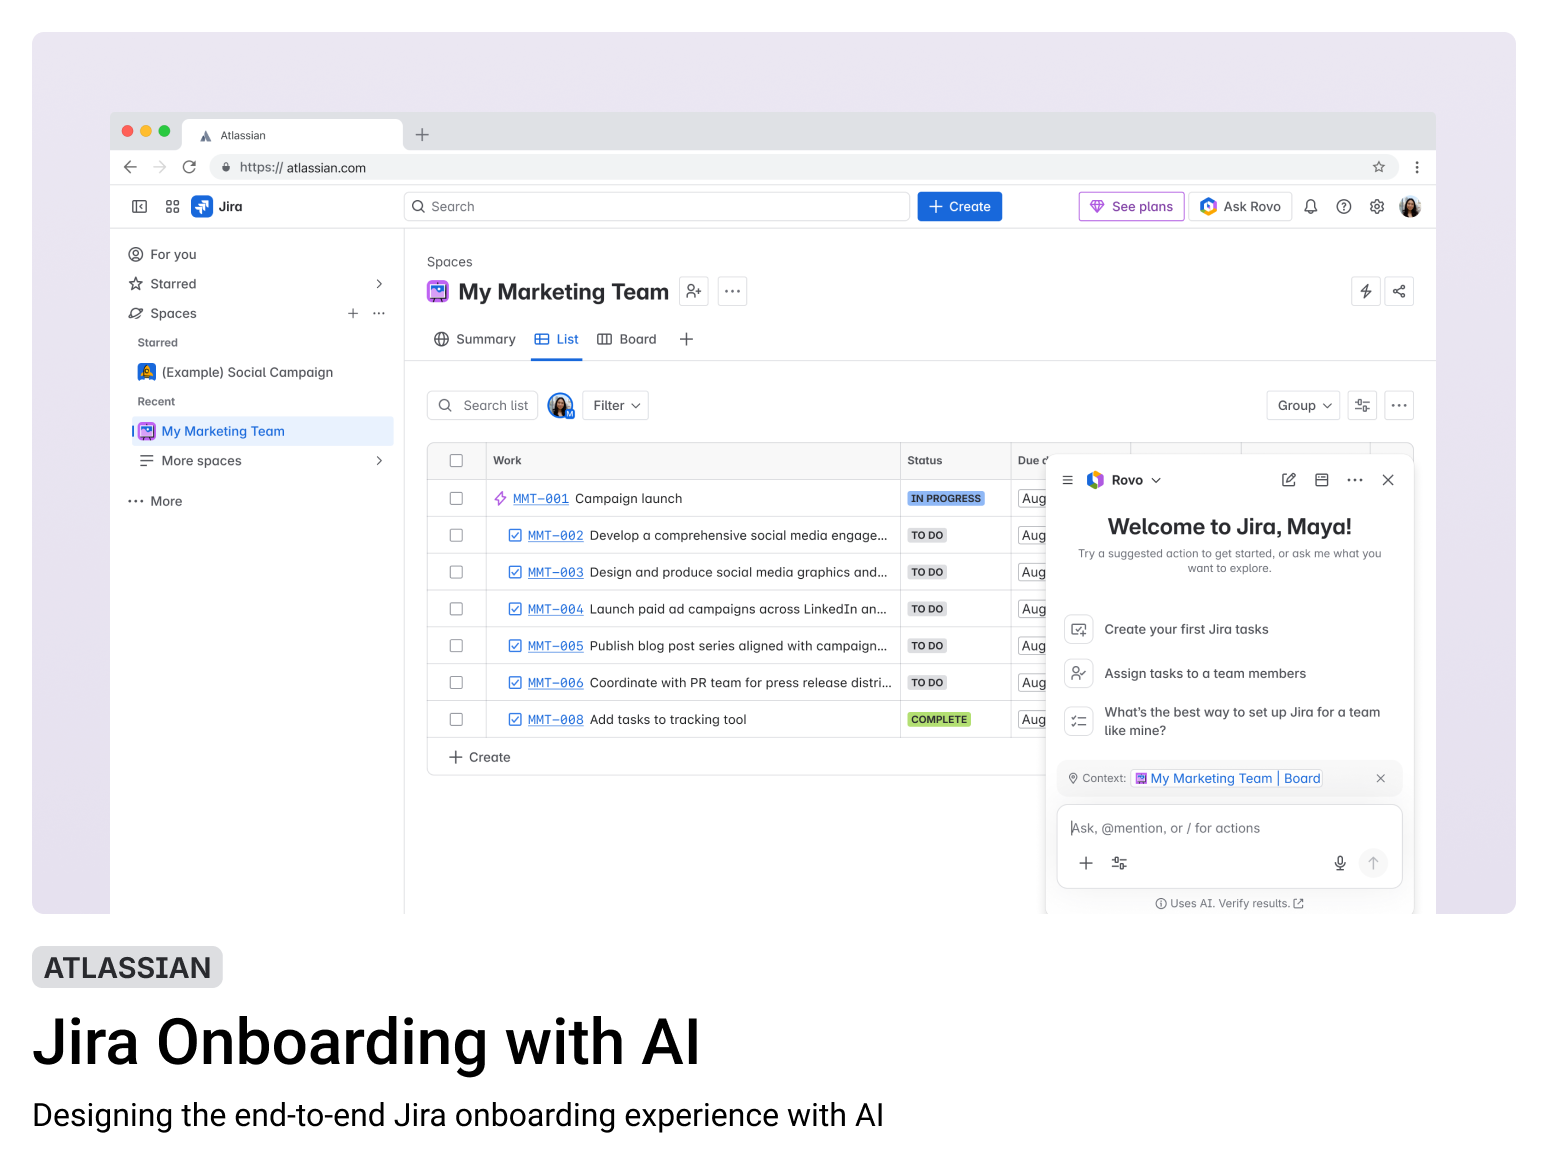Open issue MMT-002 via its link
This screenshot has width=1548, height=1166.
click(556, 535)
